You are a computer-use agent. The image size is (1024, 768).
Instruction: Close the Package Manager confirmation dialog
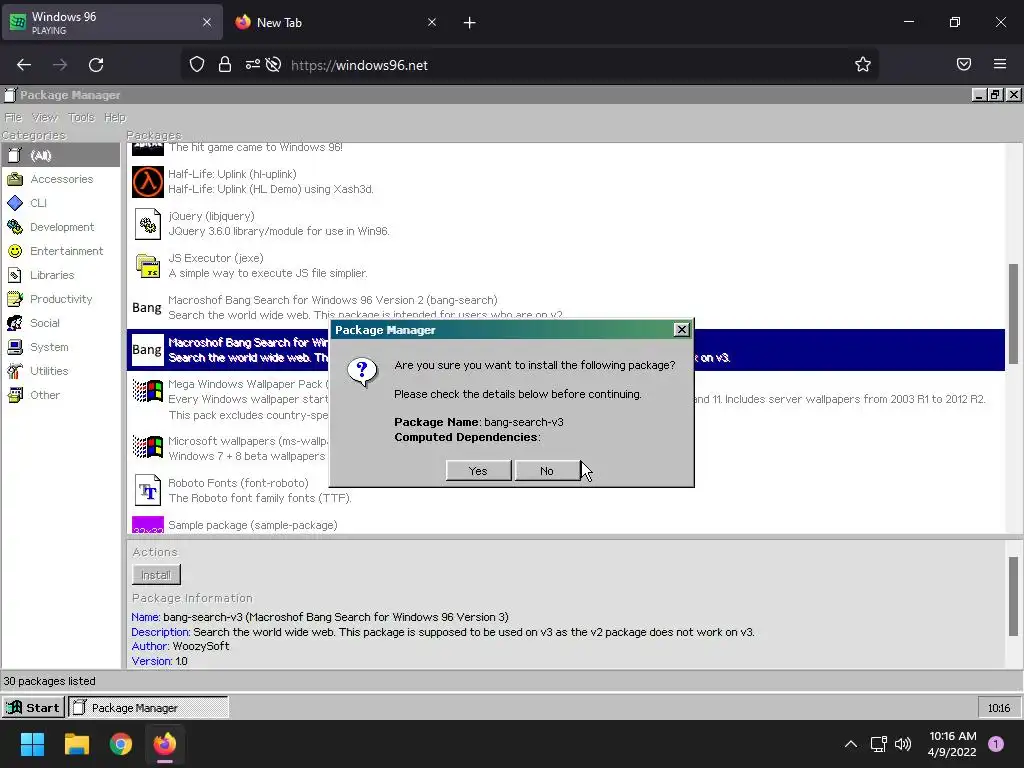coord(681,330)
